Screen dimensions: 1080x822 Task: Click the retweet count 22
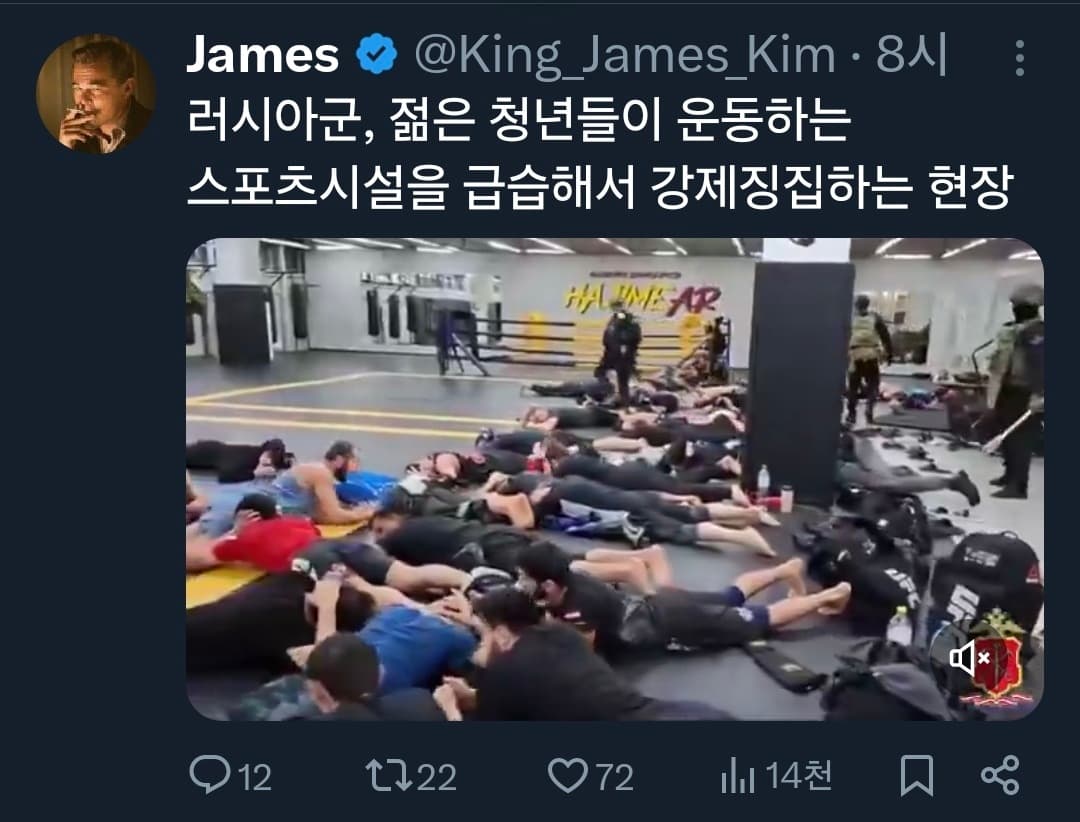437,777
